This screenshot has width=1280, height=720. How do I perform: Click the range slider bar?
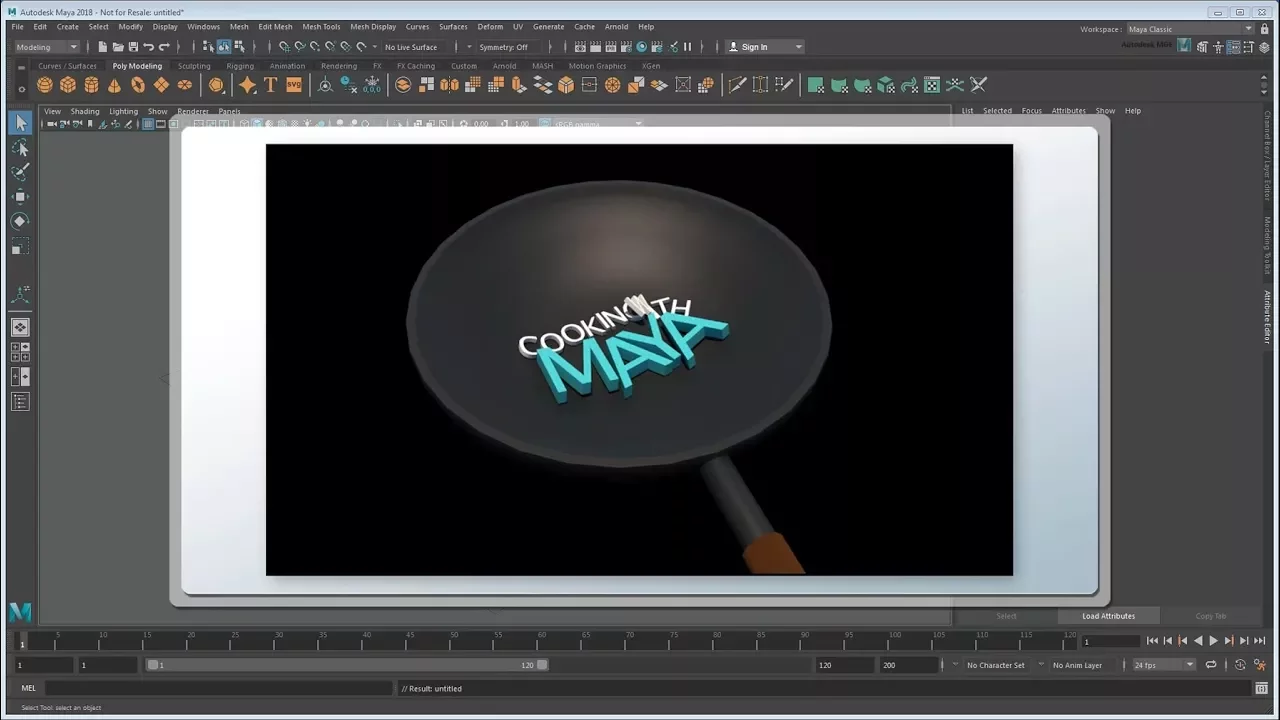(x=347, y=665)
